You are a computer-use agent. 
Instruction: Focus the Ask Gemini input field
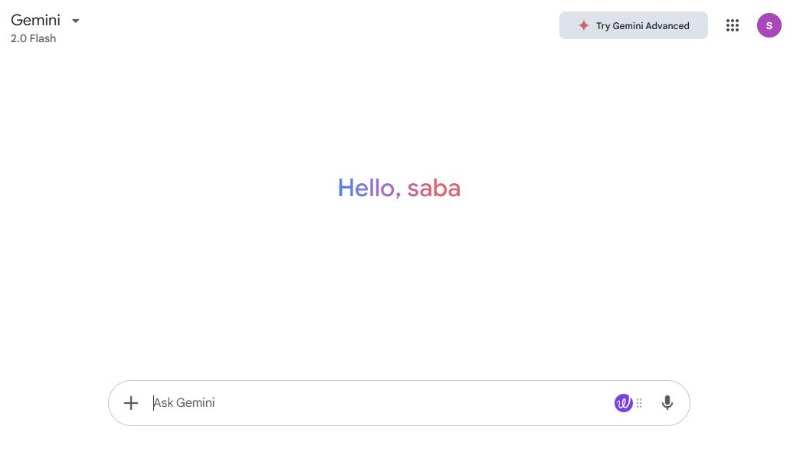click(x=380, y=403)
